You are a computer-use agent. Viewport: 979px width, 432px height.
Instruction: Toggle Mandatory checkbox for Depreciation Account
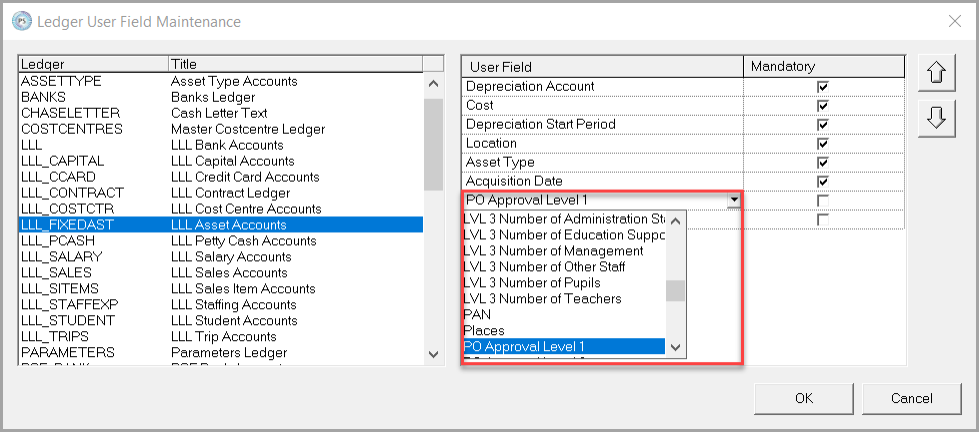pyautogui.click(x=823, y=87)
